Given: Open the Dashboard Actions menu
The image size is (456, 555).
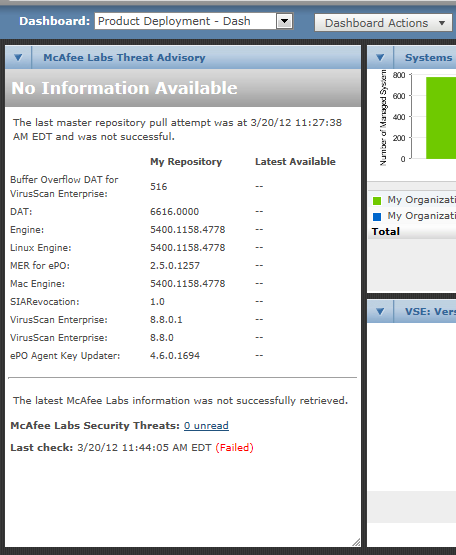Looking at the screenshot, I should [x=383, y=23].
